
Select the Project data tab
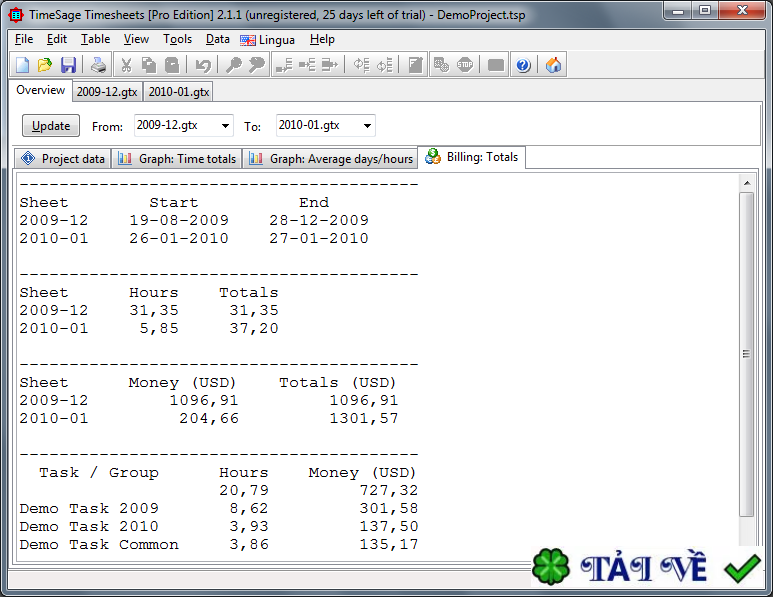tap(63, 159)
